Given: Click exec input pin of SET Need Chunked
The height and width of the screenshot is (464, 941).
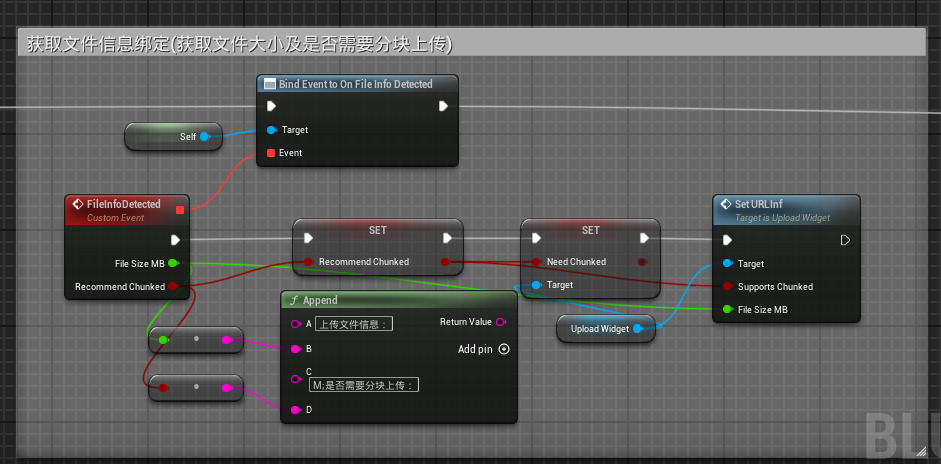Looking at the screenshot, I should (537, 238).
